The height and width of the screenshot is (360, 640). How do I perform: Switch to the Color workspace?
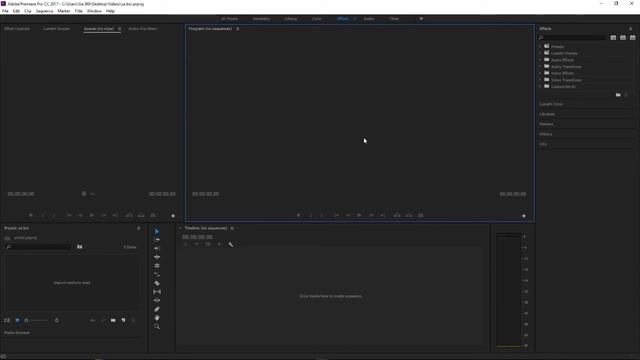(317, 19)
